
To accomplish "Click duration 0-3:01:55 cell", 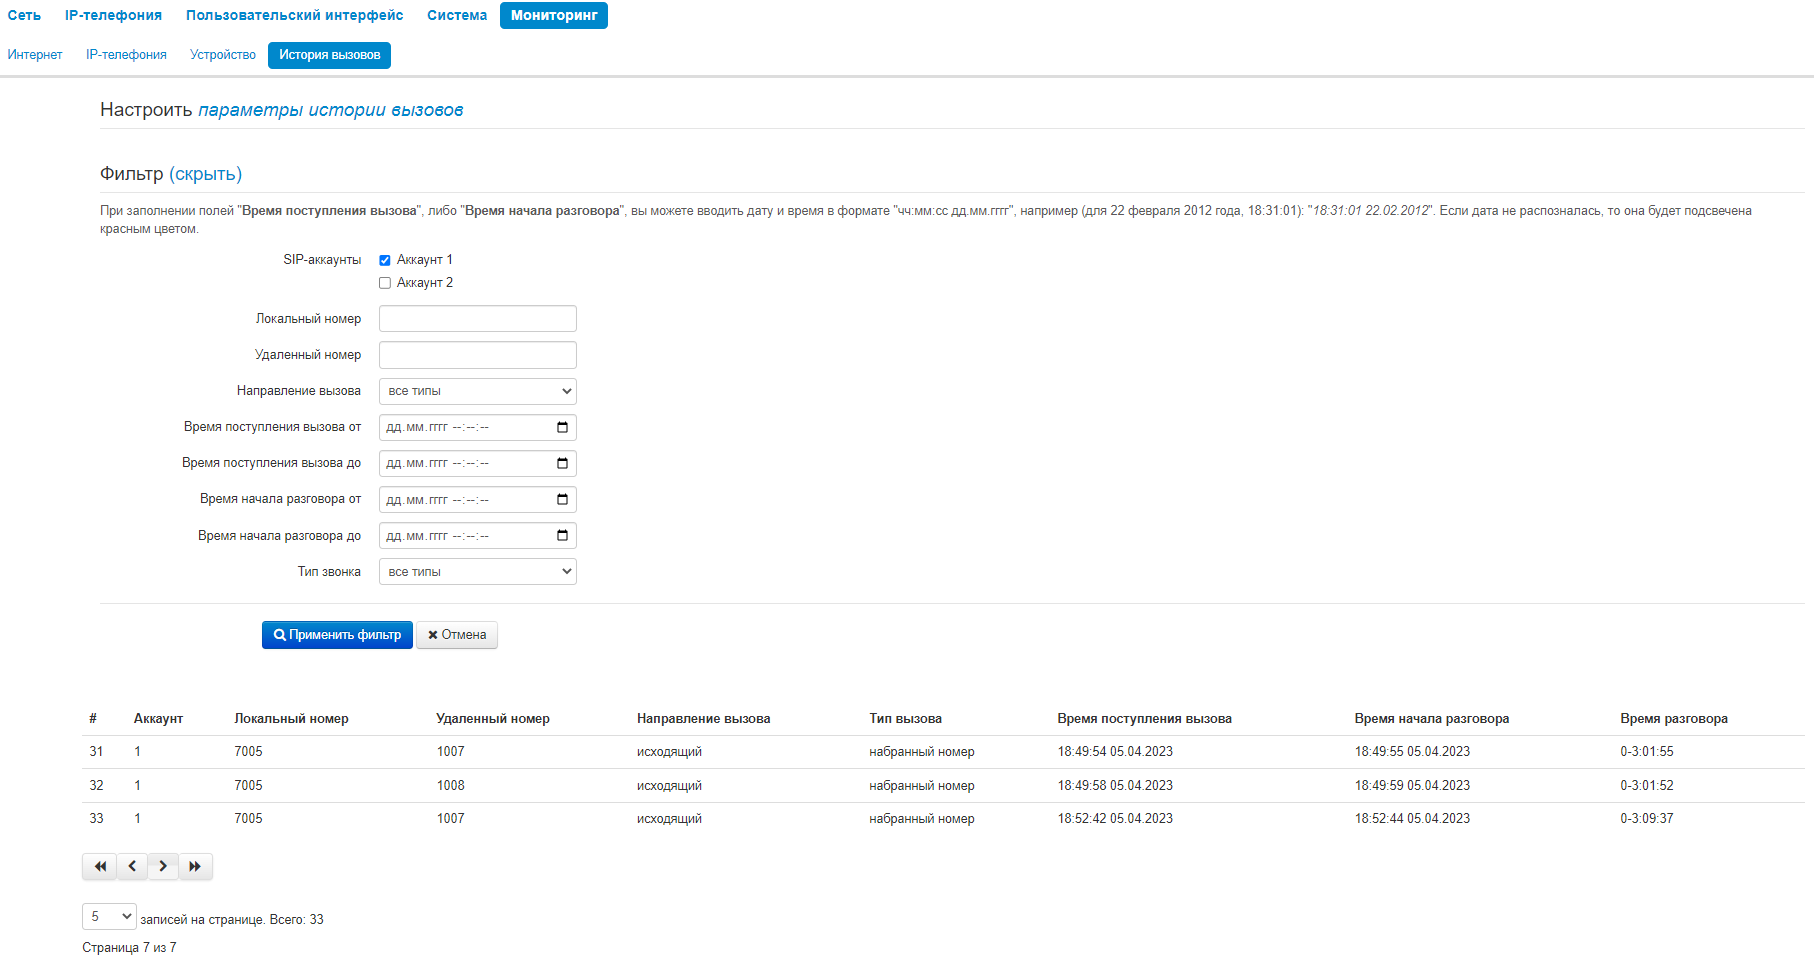I will [1647, 752].
